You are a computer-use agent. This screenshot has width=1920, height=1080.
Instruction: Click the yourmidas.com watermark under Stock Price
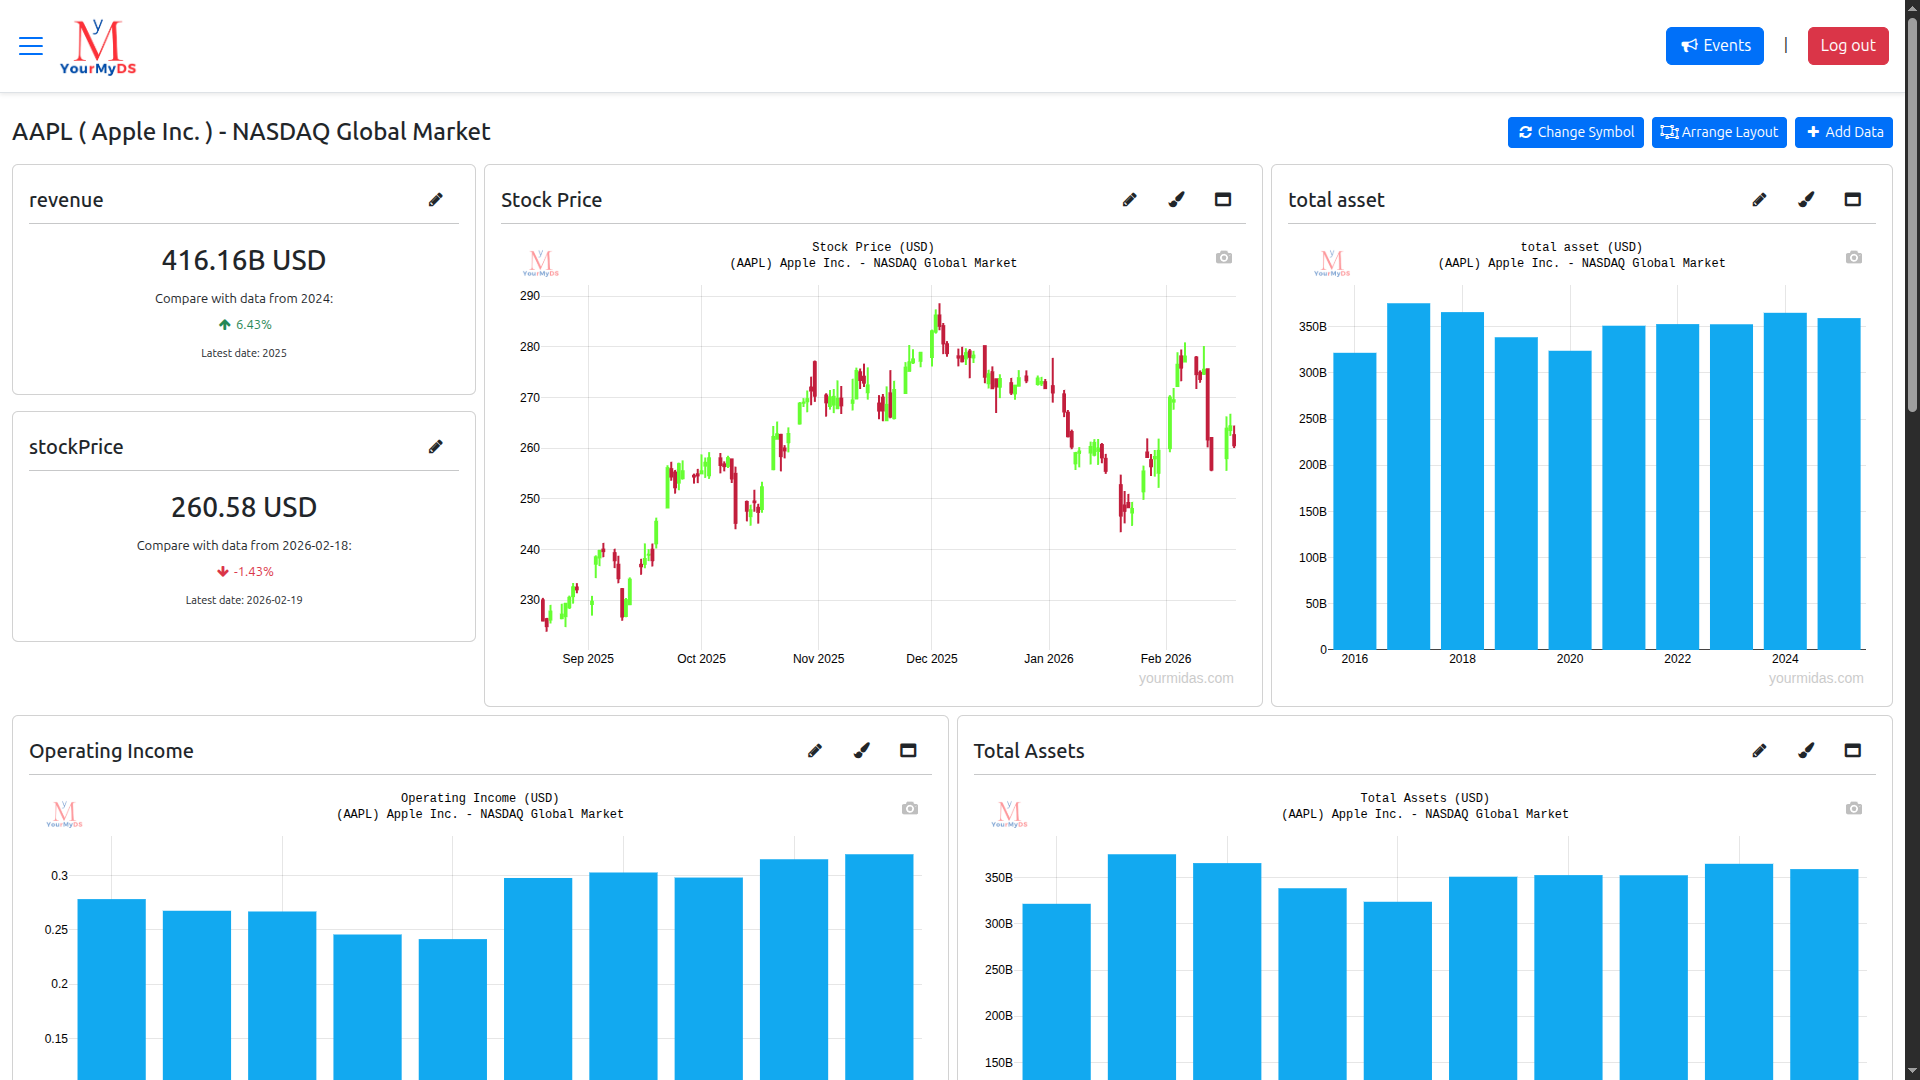[x=1185, y=678]
